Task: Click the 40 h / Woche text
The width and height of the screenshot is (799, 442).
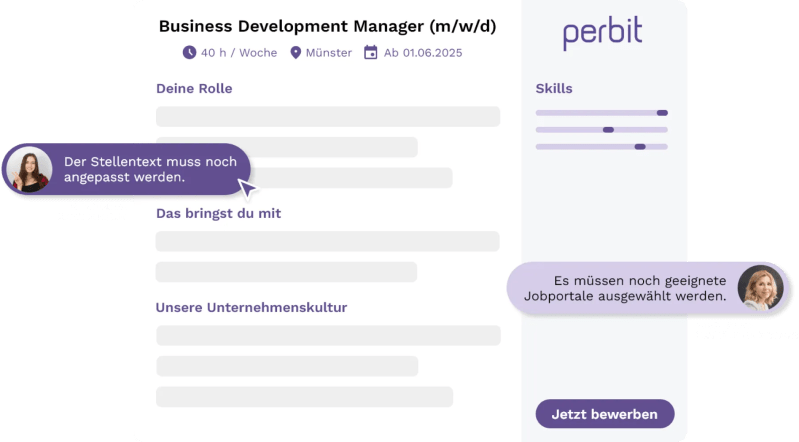Action: pos(239,53)
